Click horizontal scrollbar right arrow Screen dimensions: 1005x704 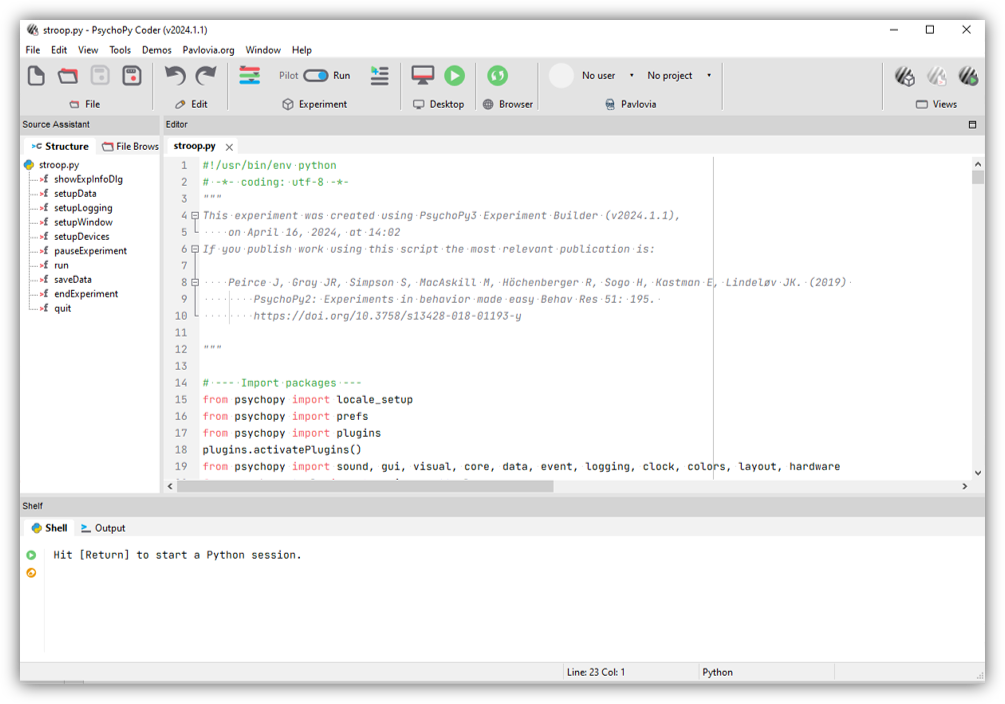pyautogui.click(x=965, y=487)
